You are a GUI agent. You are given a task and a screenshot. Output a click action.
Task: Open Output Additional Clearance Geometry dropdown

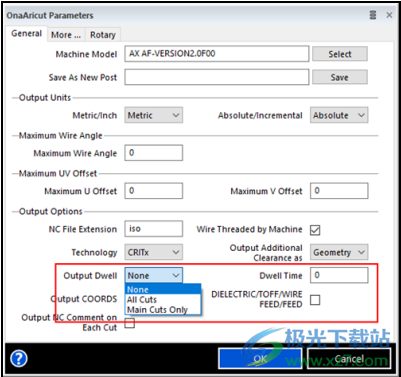tap(339, 252)
